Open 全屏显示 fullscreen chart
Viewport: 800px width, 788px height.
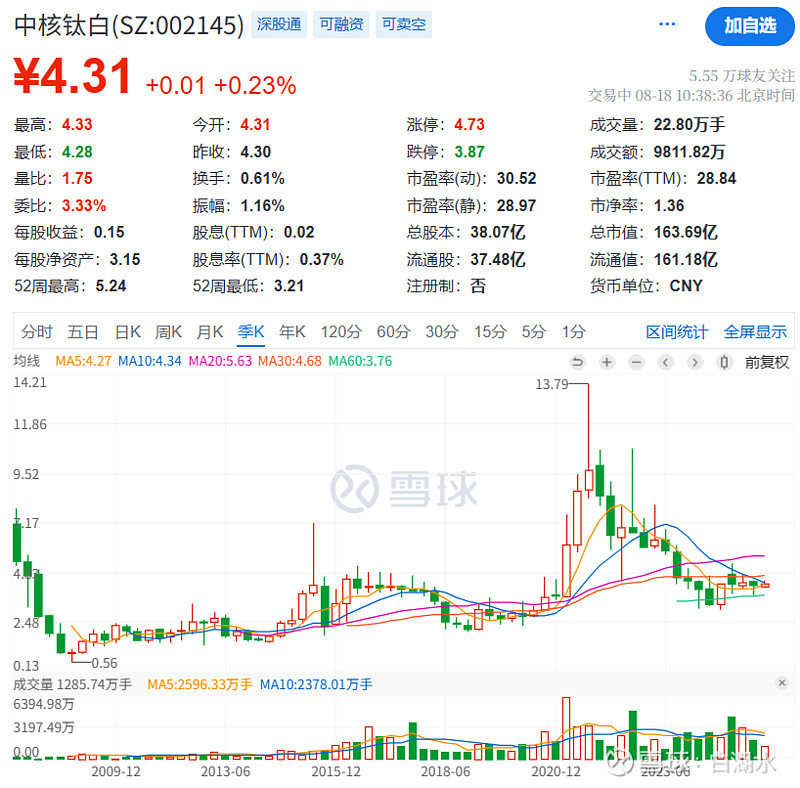[755, 332]
